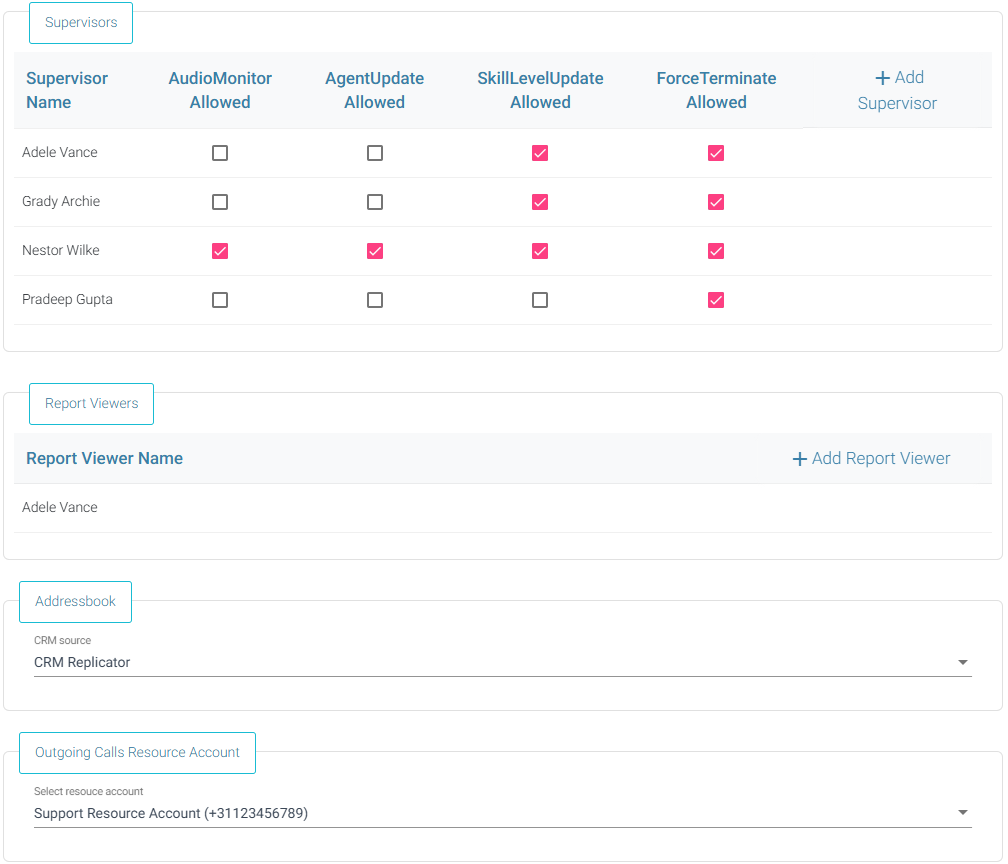
Task: Click the Add Report Viewer text link
Action: click(x=880, y=459)
